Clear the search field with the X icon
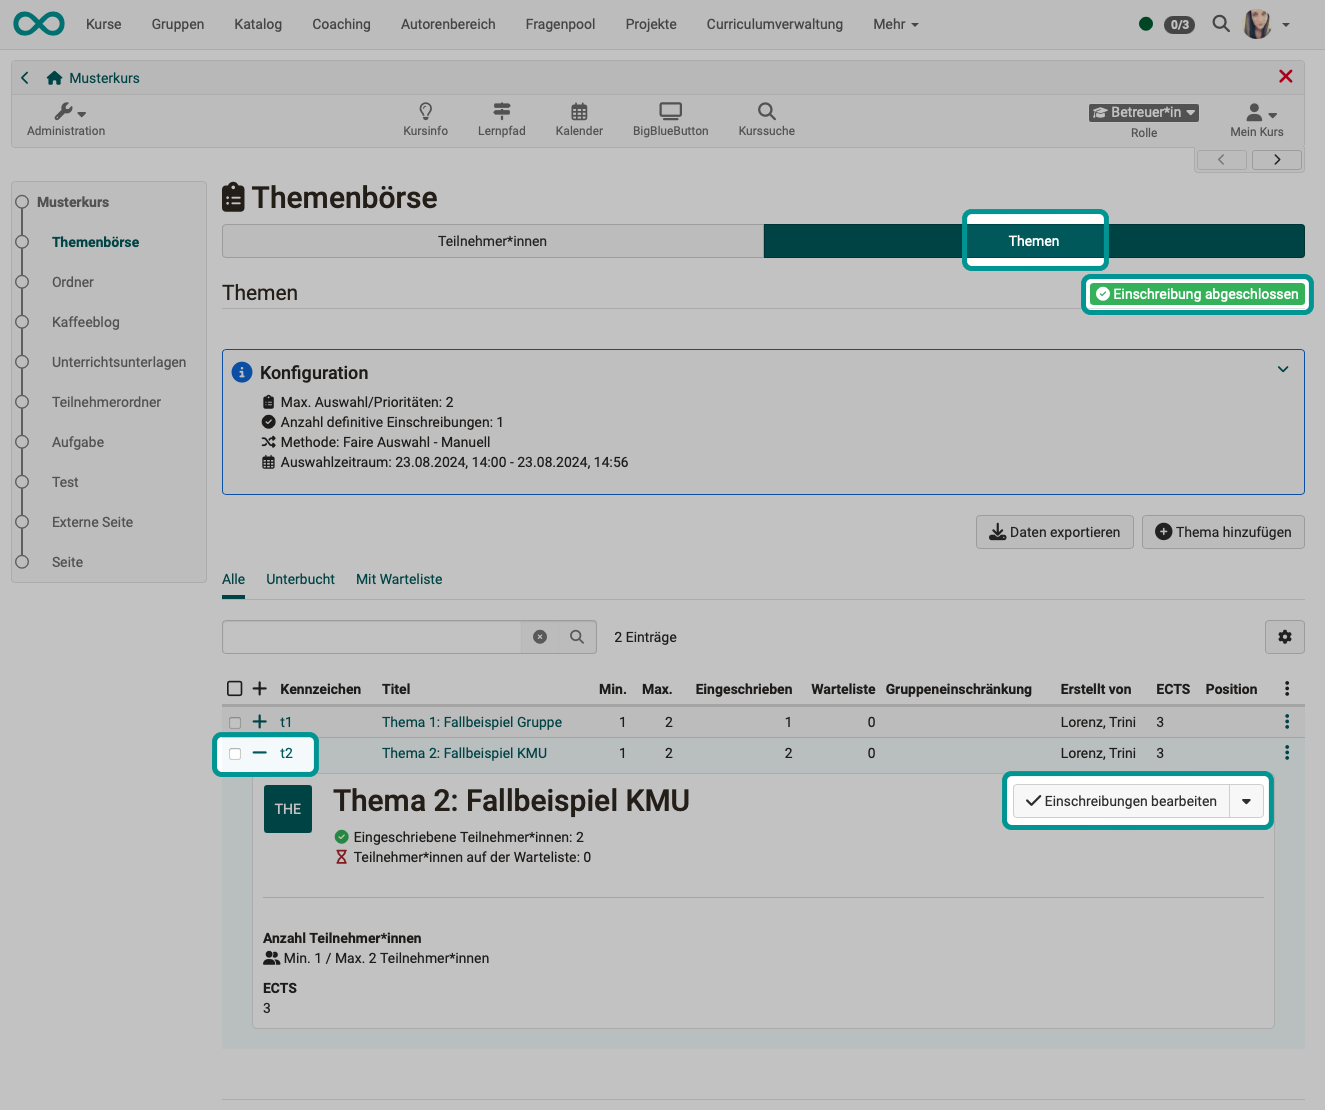Image resolution: width=1325 pixels, height=1110 pixels. tap(540, 637)
